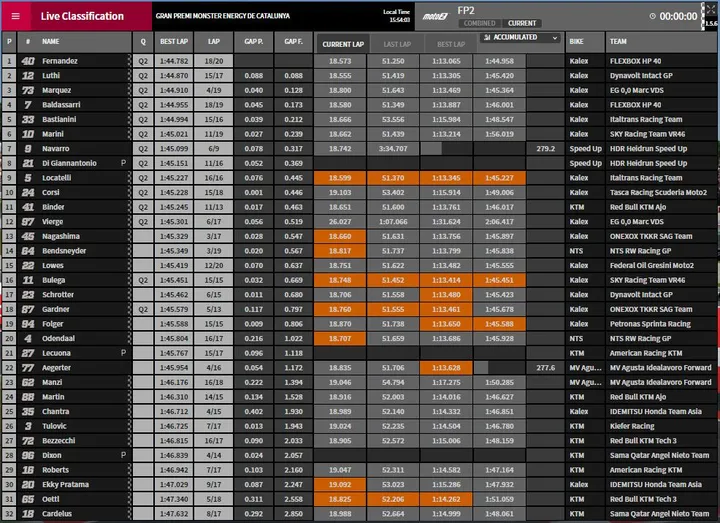
Task: Click Locatelli's orange 1:45.227 accumulated time
Action: click(499, 178)
